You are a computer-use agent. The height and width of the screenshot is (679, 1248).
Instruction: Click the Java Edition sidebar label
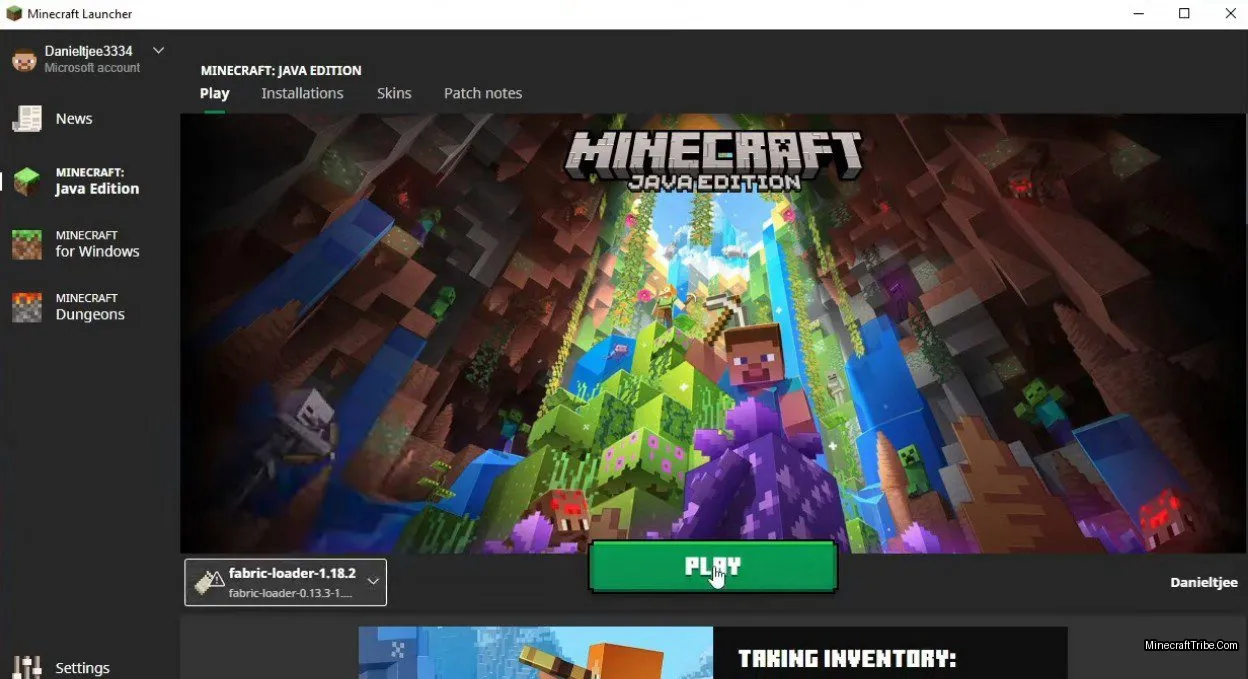(97, 181)
